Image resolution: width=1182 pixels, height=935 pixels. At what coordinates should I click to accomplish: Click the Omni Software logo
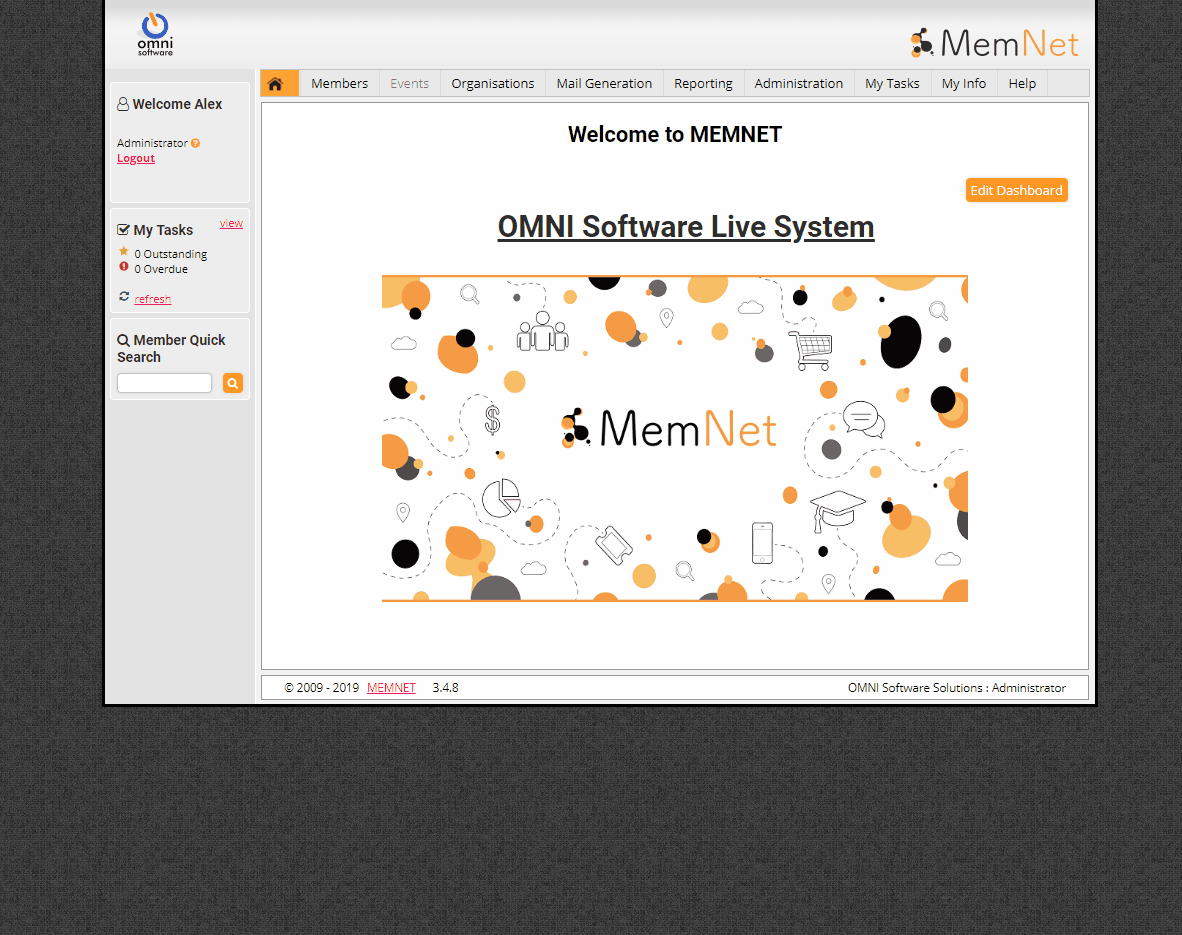pyautogui.click(x=155, y=34)
